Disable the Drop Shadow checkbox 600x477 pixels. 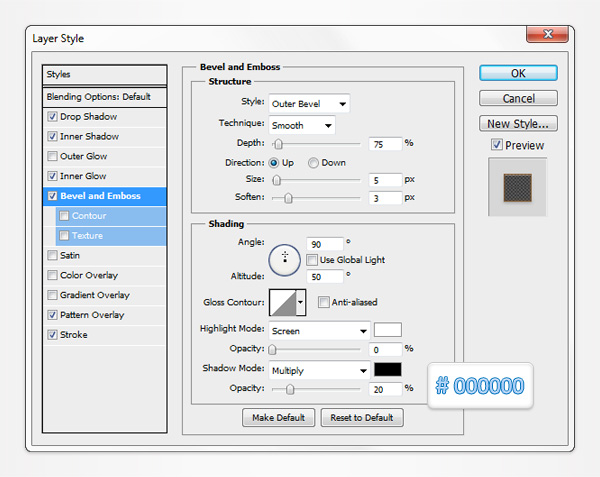(52, 117)
